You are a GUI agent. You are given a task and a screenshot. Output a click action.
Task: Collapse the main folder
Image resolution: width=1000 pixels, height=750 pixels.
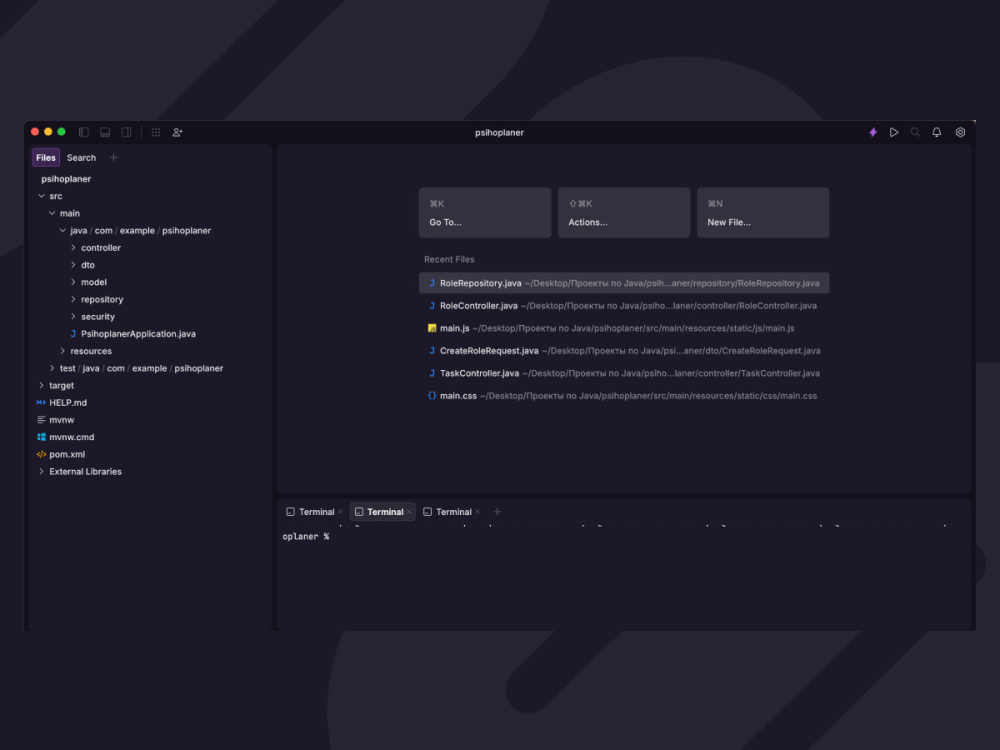[52, 213]
